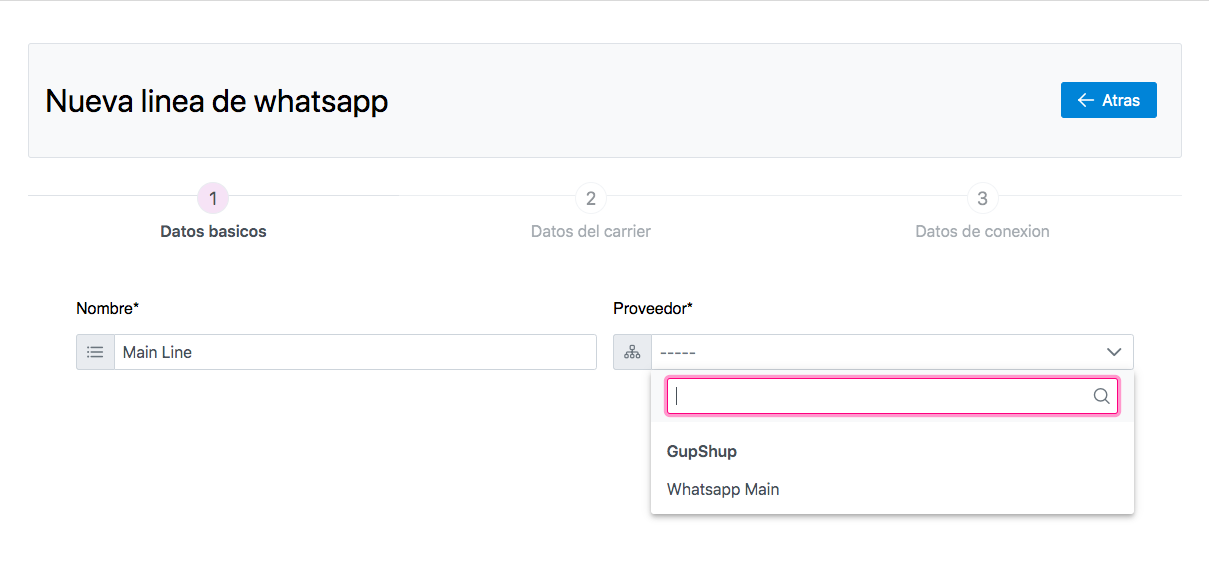Click the Atras back button
Viewport: 1209px width, 571px height.
pos(1108,100)
